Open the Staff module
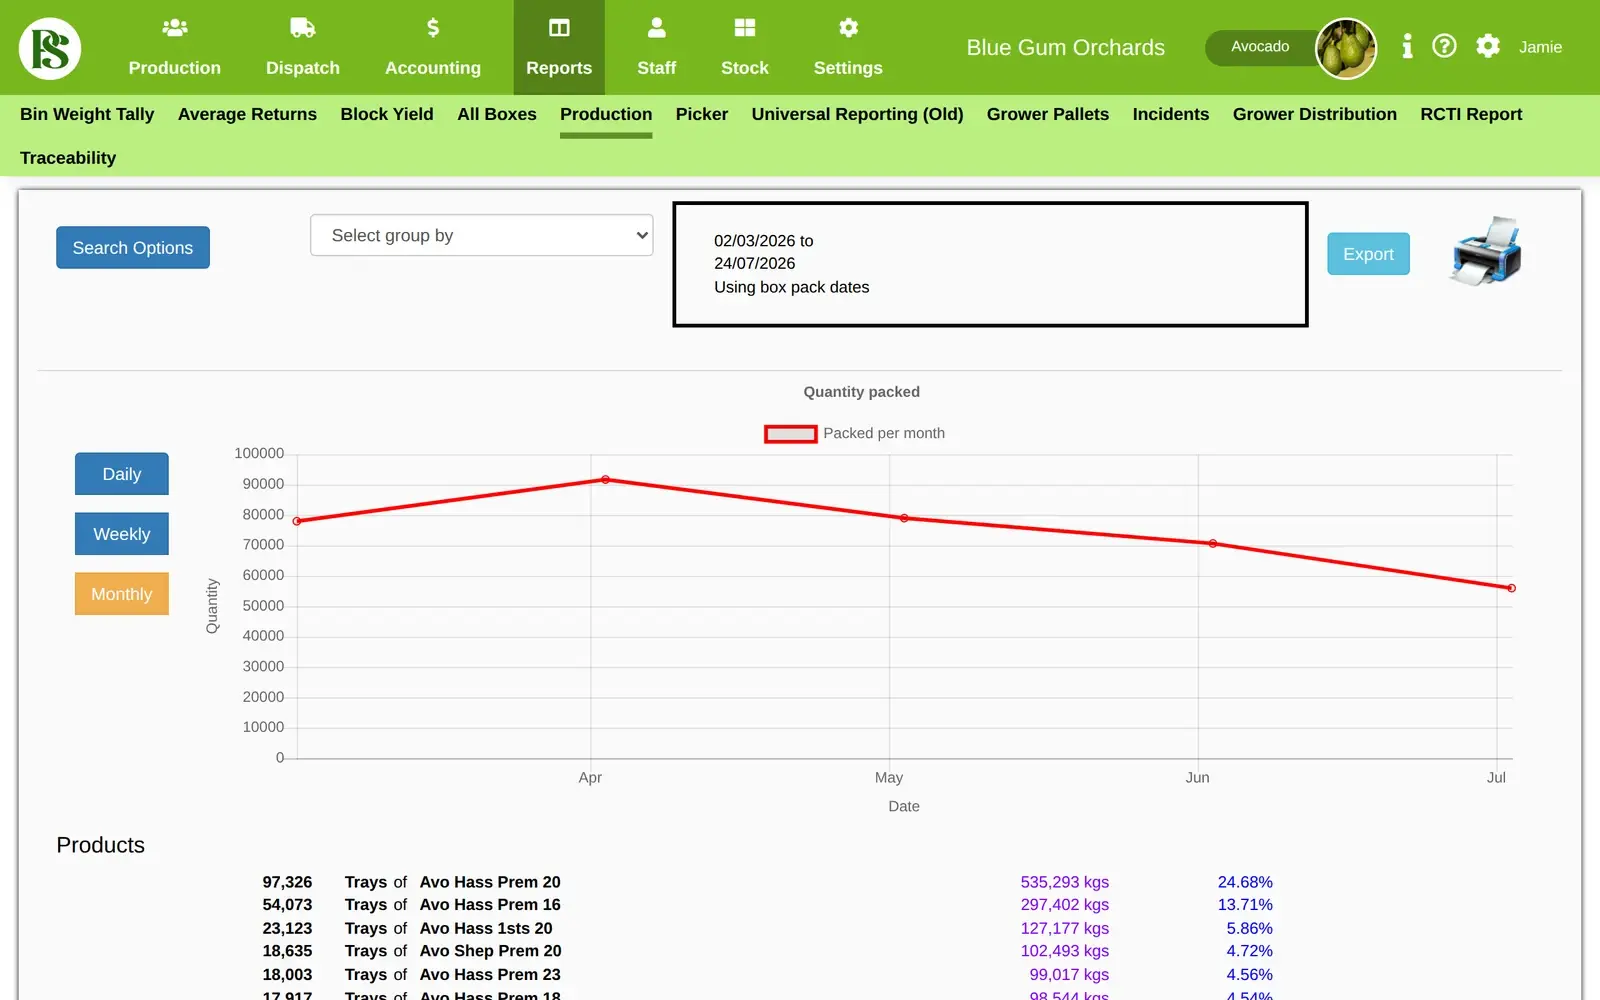 (x=656, y=47)
